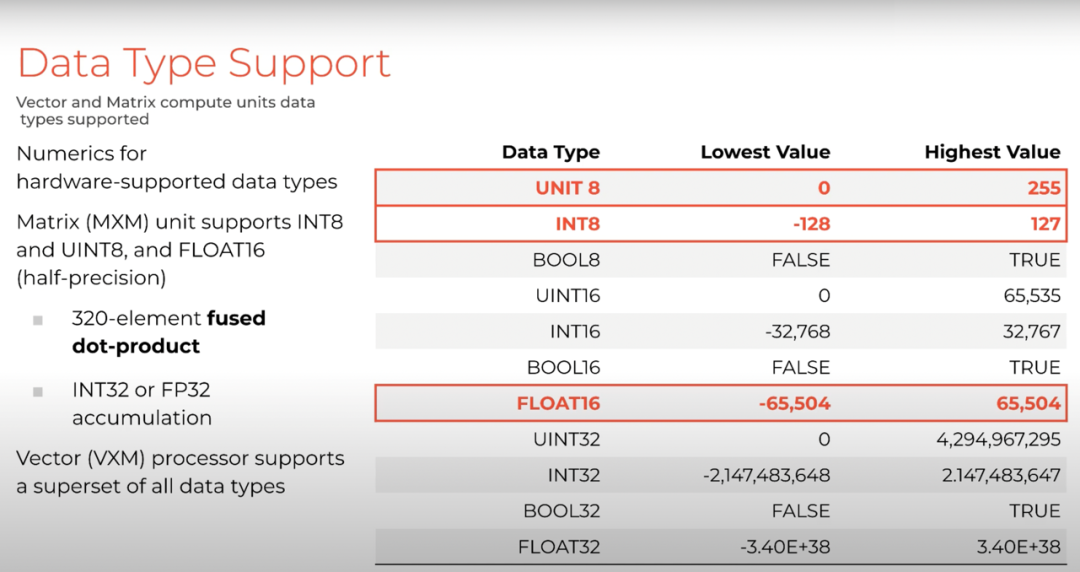Click the "Vector and Matrix compute units" subtitle

(x=165, y=102)
